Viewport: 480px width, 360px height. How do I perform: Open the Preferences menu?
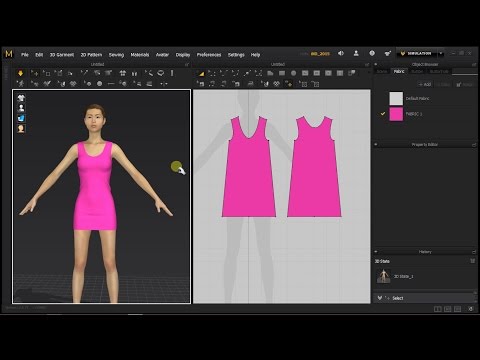coord(209,55)
